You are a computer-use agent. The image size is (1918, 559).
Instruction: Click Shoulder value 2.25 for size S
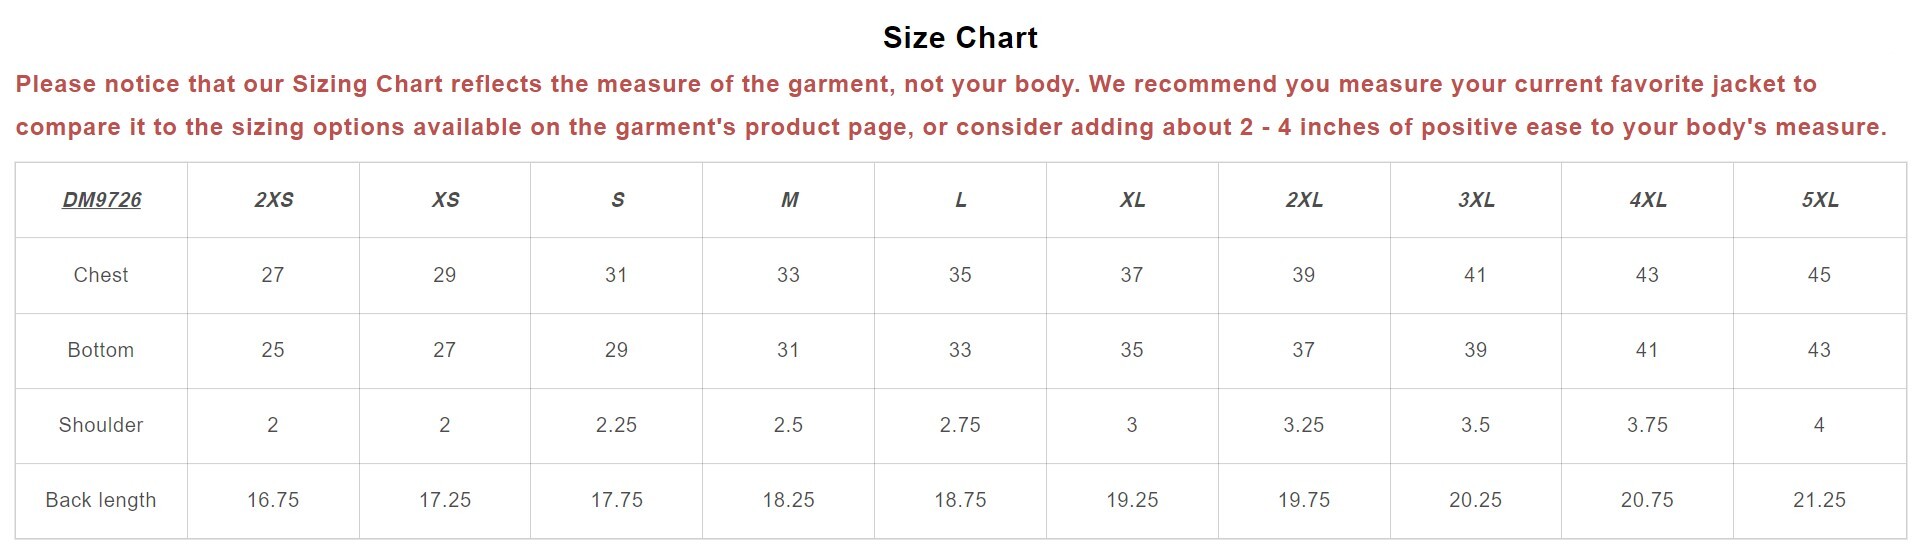pyautogui.click(x=616, y=425)
